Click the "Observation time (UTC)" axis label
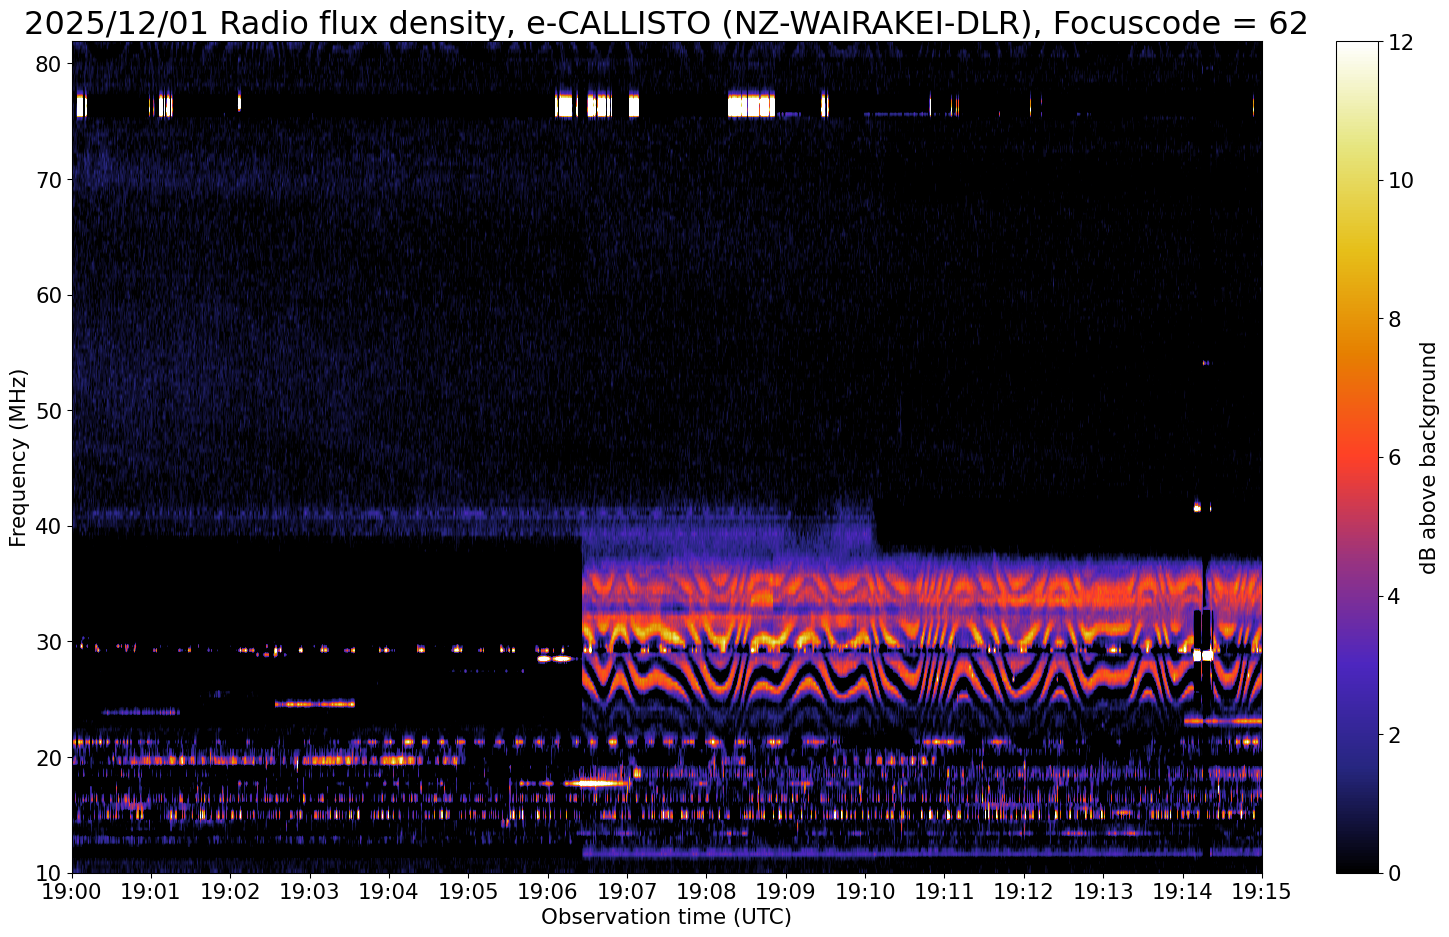 click(666, 917)
